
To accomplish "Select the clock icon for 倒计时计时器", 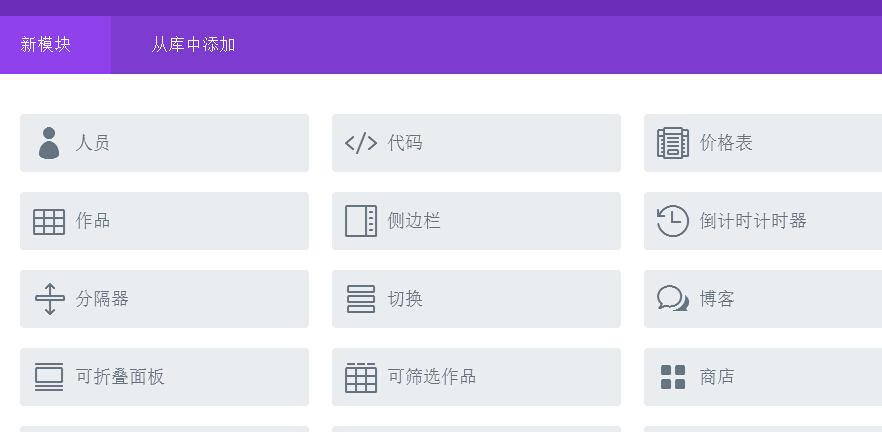I will (673, 221).
